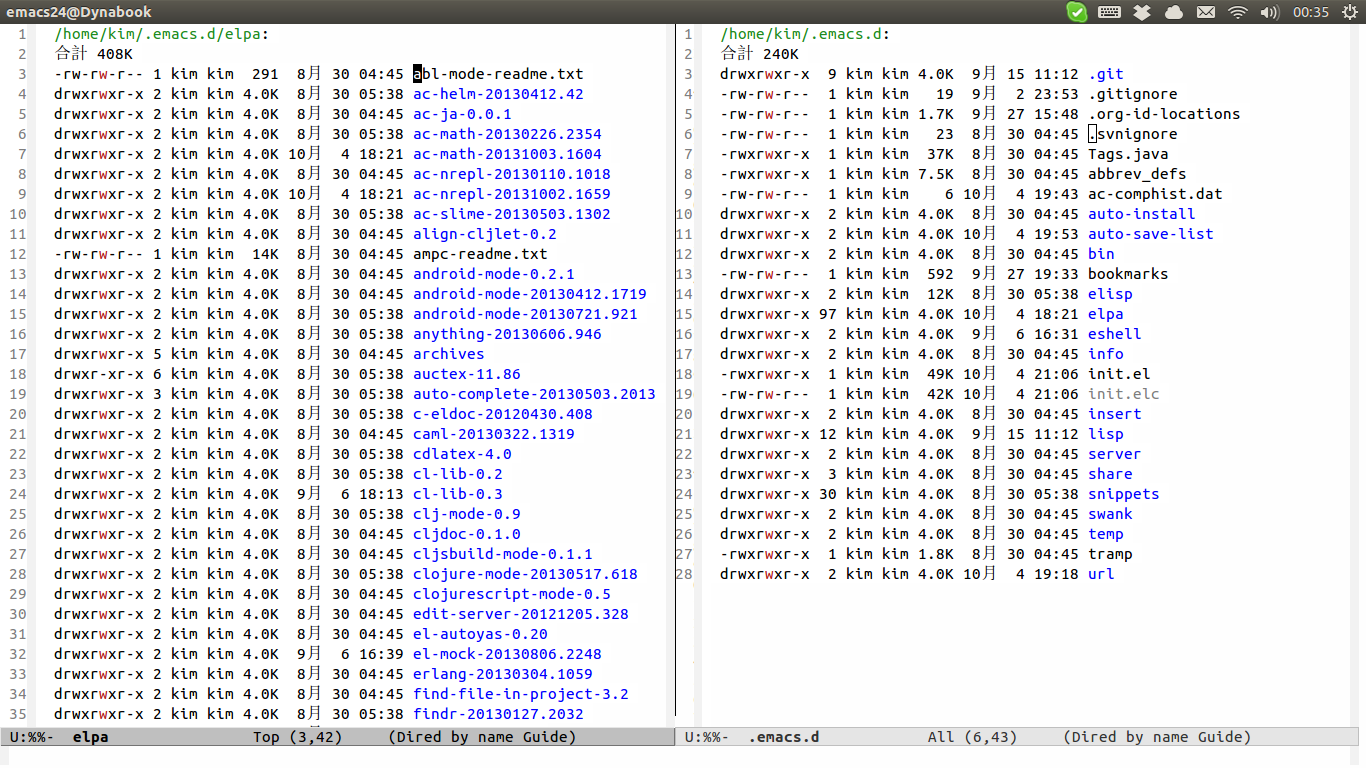Screen dimensions: 1366x768
Task: Open the Dropbox indicator in top panel
Action: coord(1142,12)
